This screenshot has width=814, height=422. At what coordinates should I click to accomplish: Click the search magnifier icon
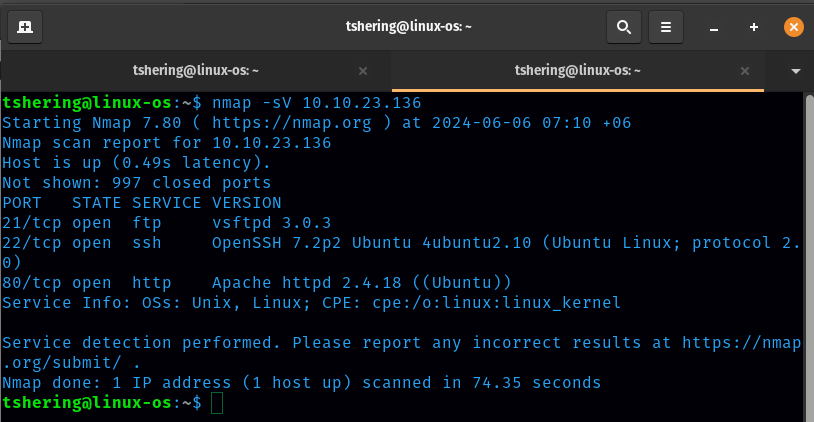tap(624, 27)
